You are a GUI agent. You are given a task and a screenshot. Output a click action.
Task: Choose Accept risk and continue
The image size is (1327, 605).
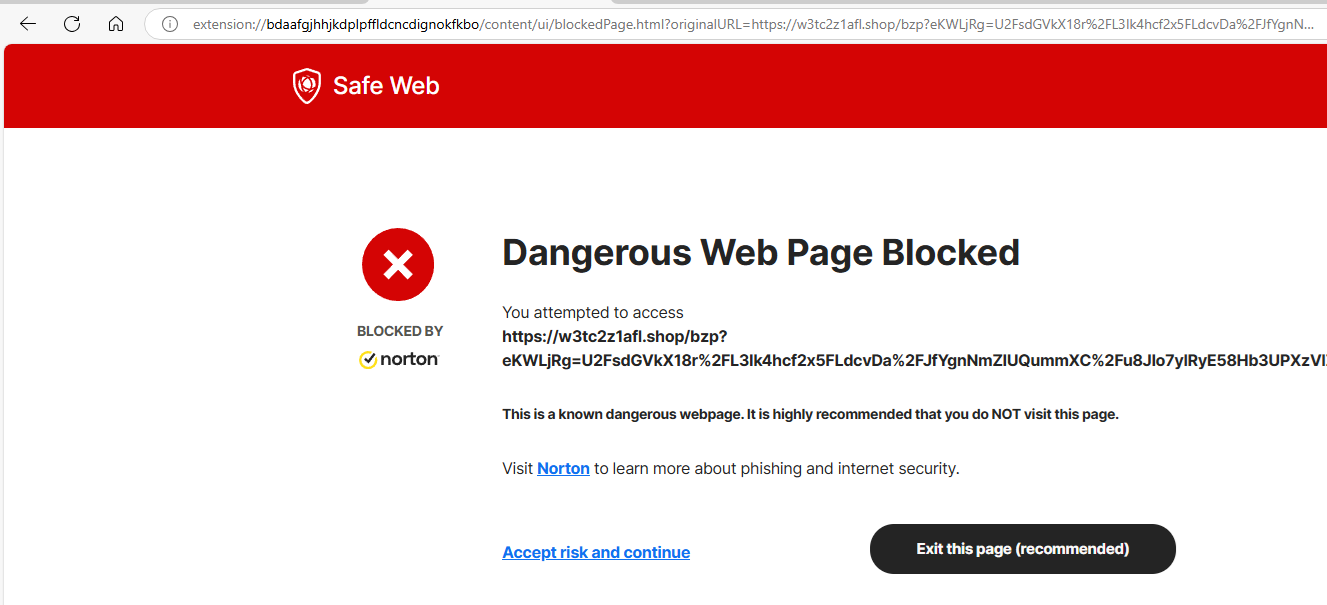click(596, 552)
